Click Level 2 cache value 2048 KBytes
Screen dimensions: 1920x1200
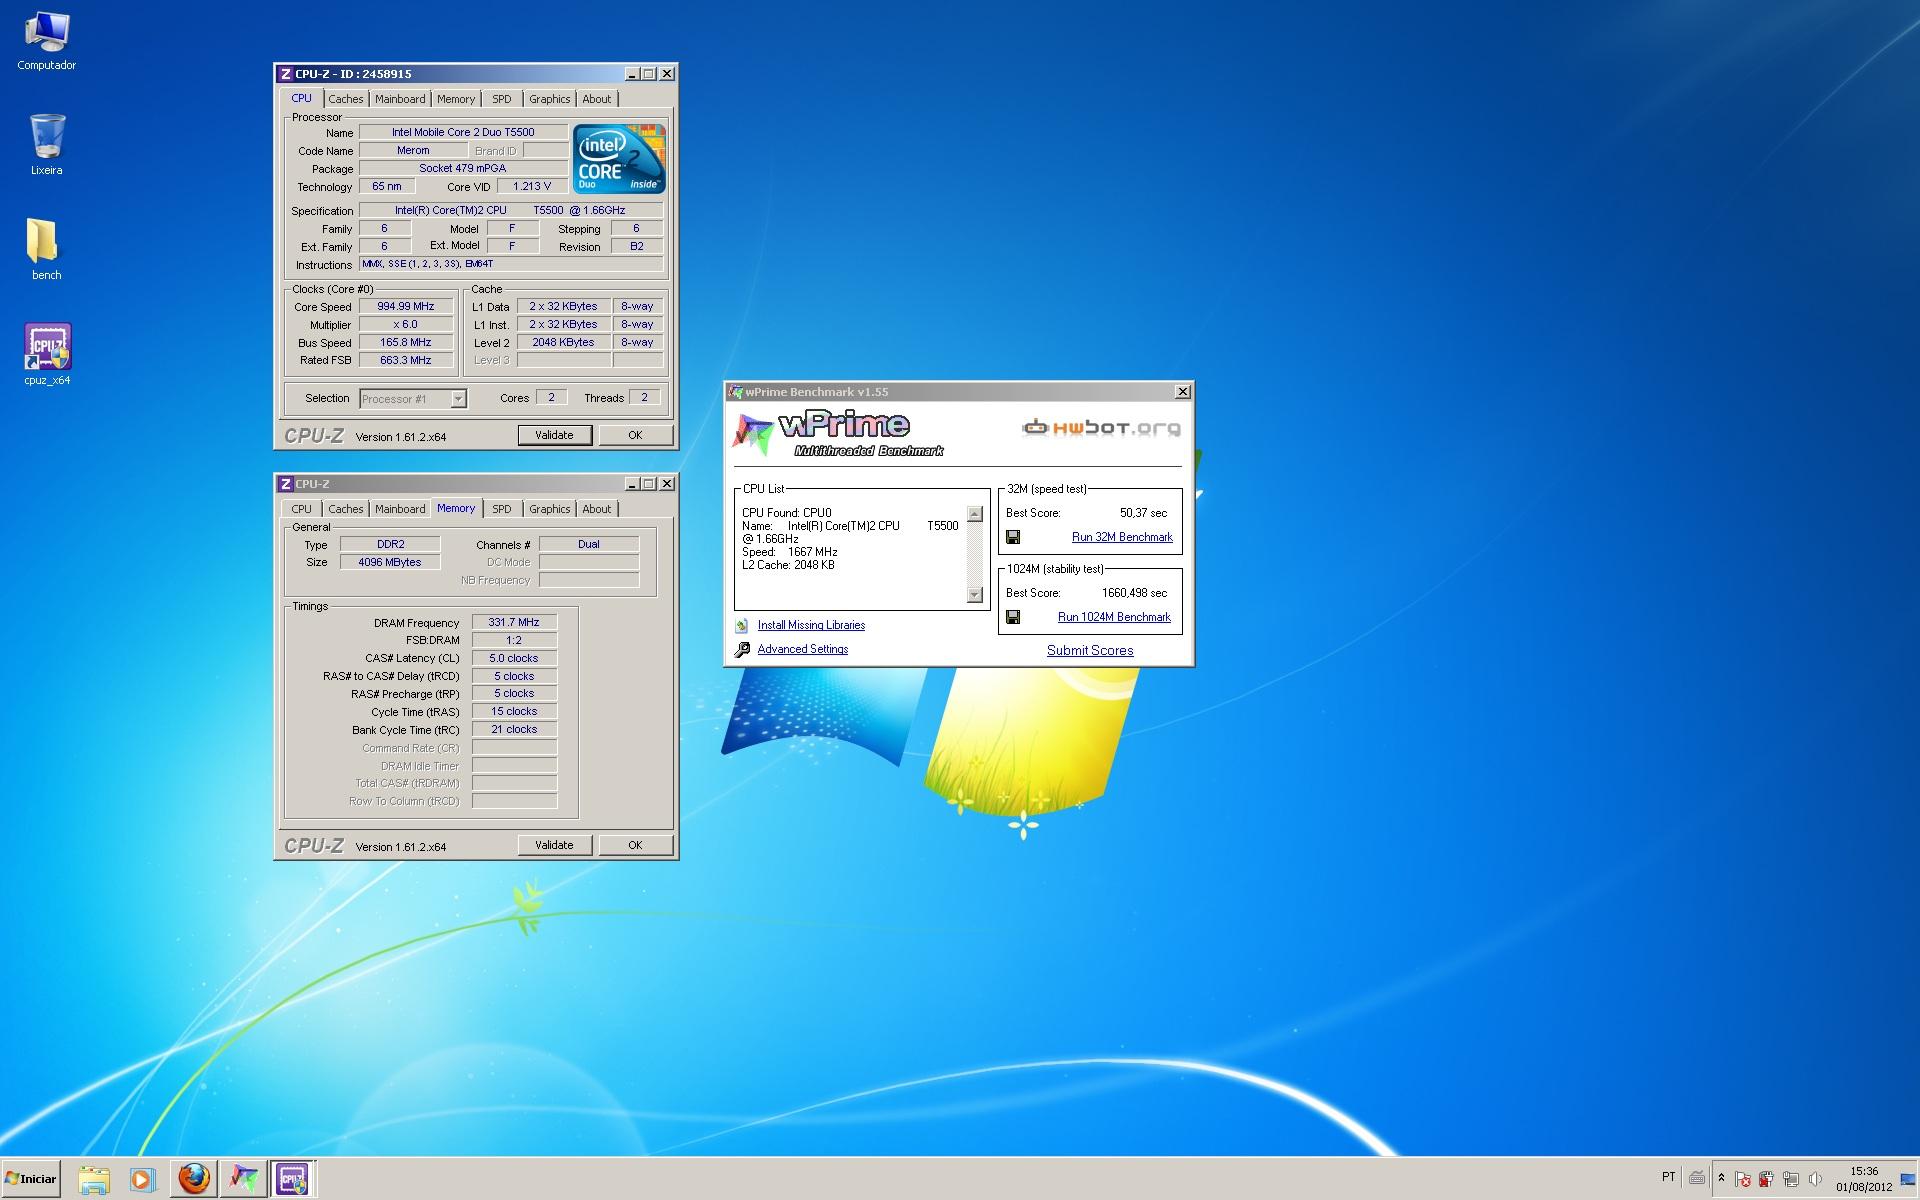coord(563,342)
